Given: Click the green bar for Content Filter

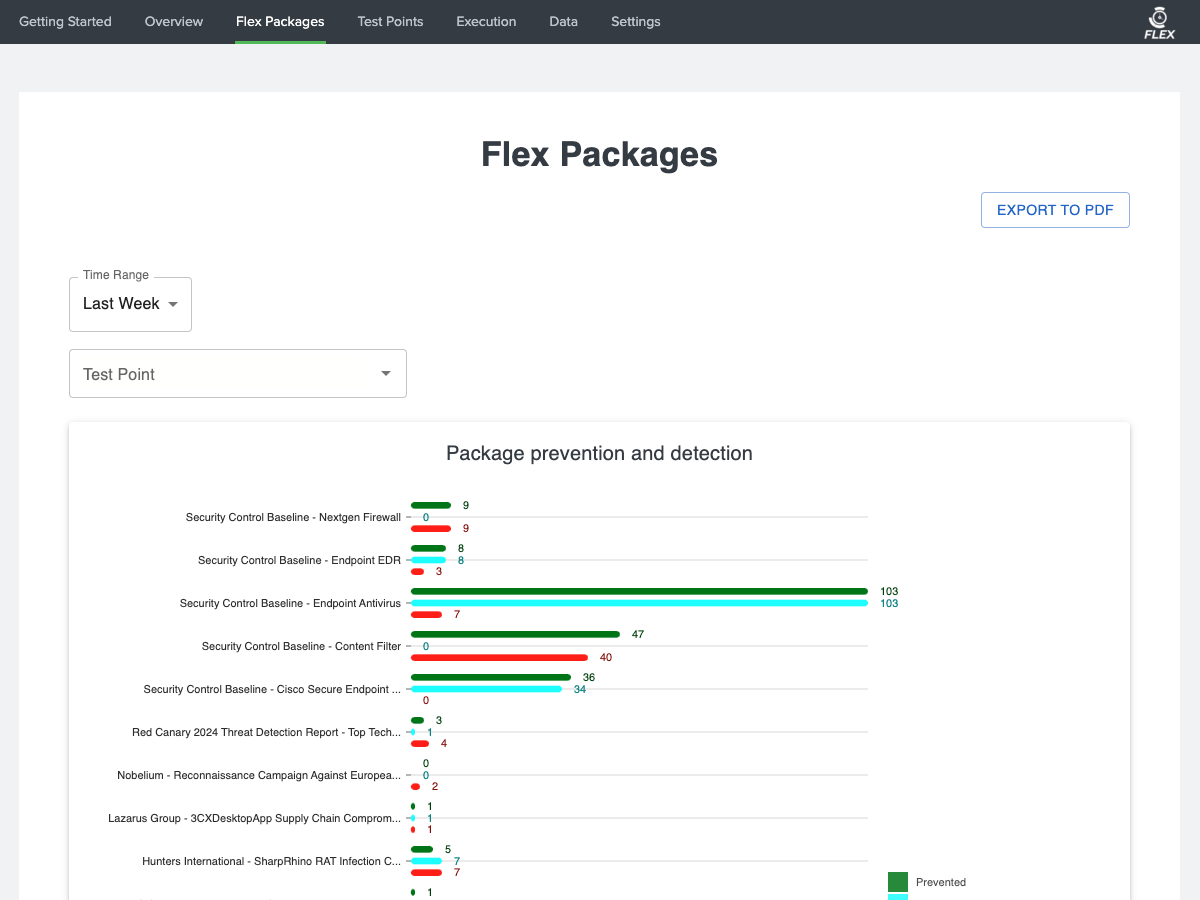Looking at the screenshot, I should [x=515, y=634].
